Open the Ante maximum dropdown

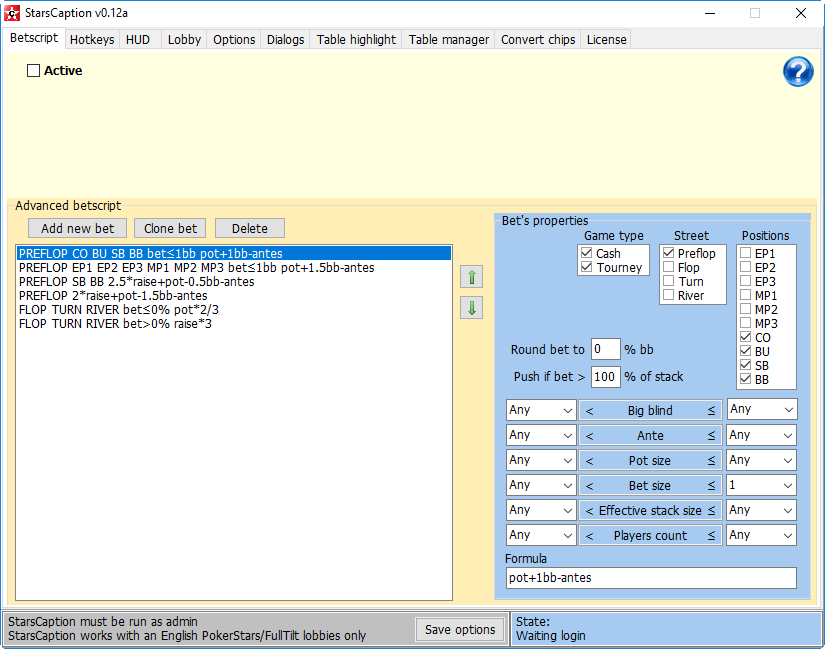pyautogui.click(x=761, y=435)
